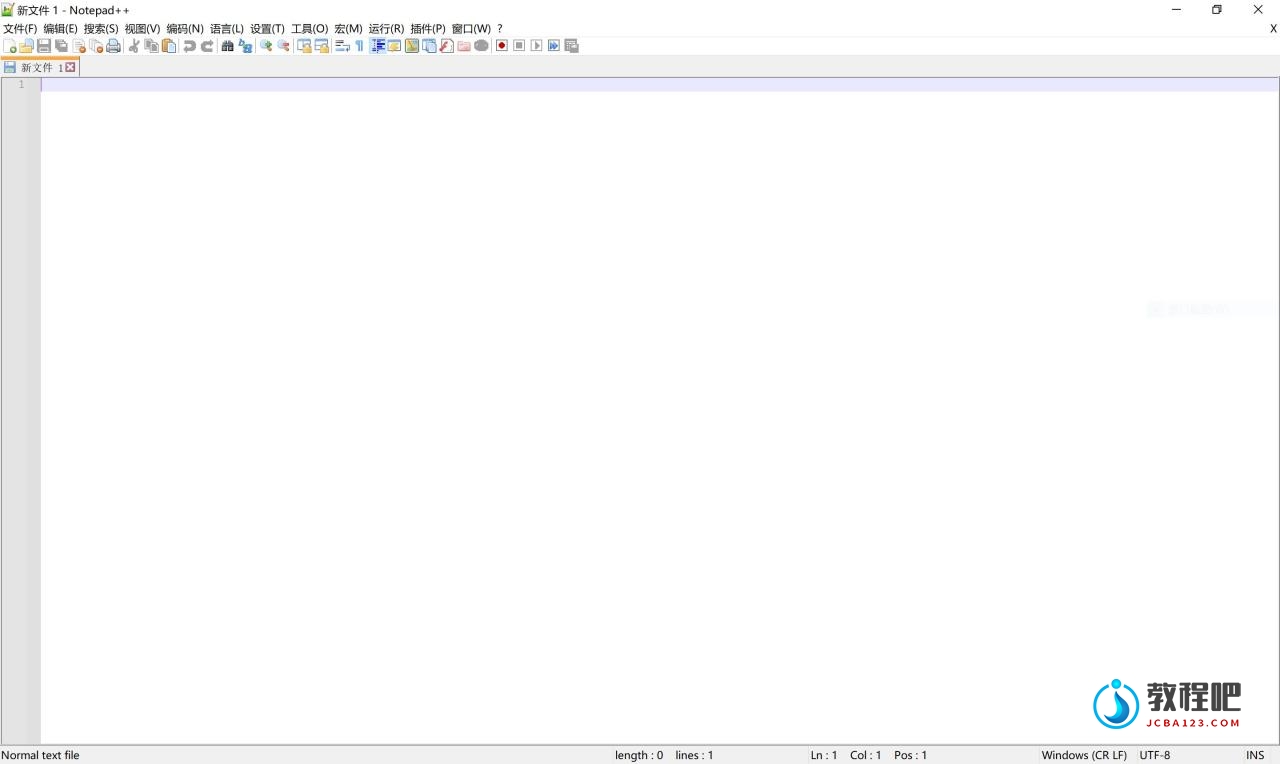The width and height of the screenshot is (1280, 764).
Task: Click the Save All toolbar icon
Action: click(61, 46)
